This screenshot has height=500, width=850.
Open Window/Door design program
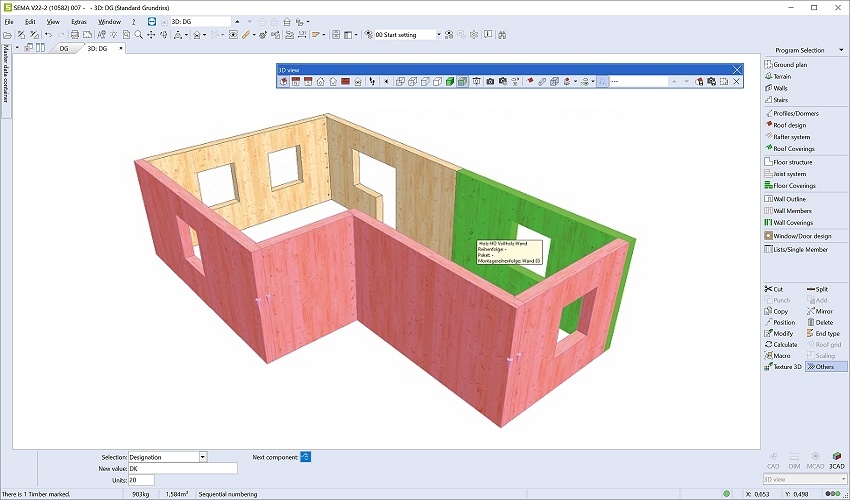coord(797,236)
